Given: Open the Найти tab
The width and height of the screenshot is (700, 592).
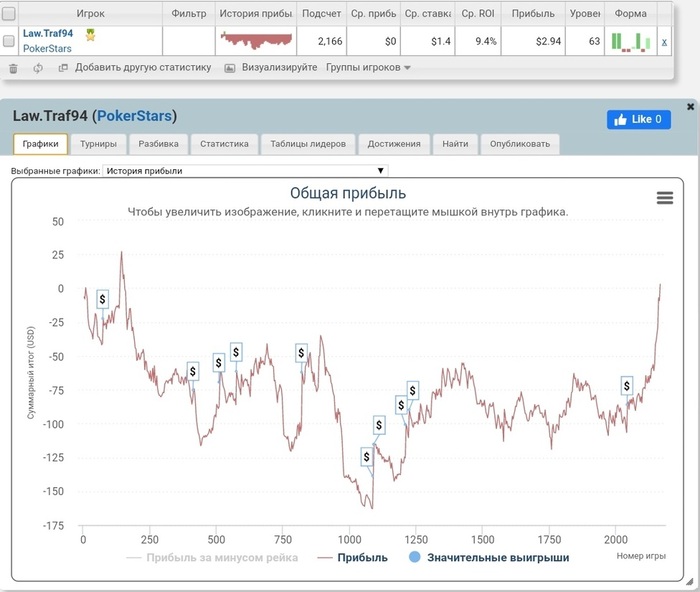Looking at the screenshot, I should pos(455,144).
